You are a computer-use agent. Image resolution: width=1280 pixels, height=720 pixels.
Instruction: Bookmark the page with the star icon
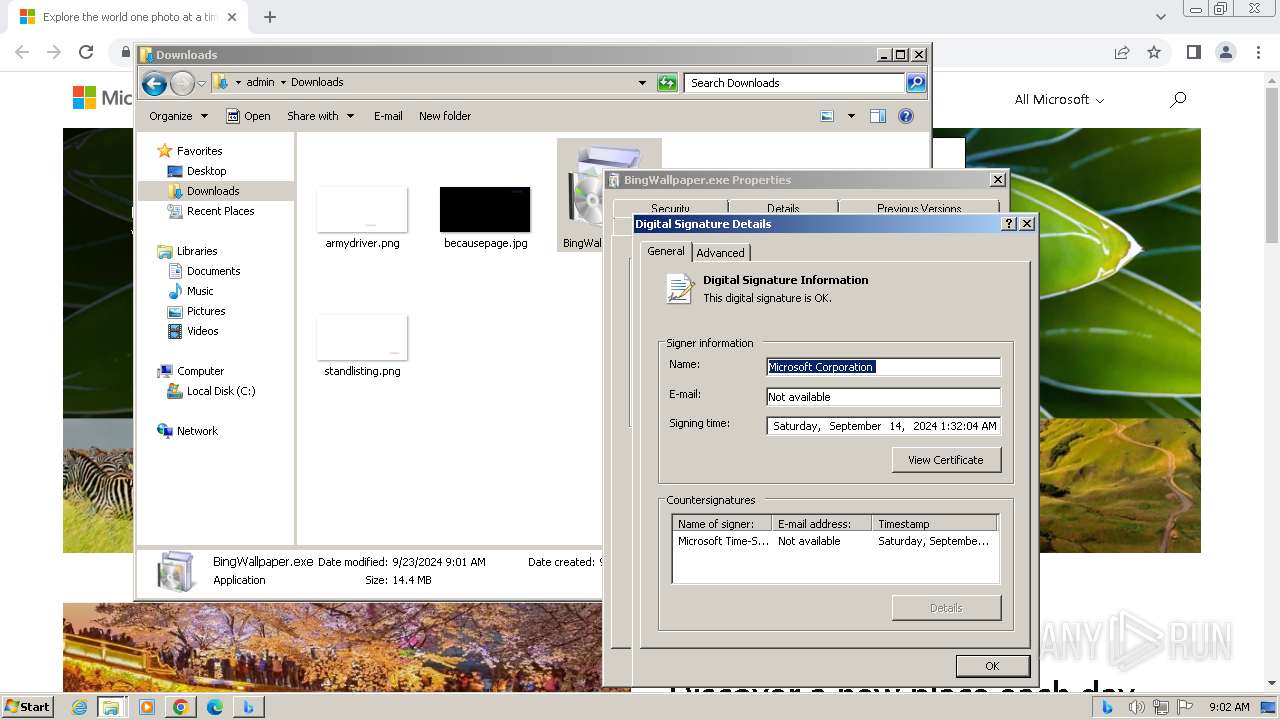pos(1154,52)
